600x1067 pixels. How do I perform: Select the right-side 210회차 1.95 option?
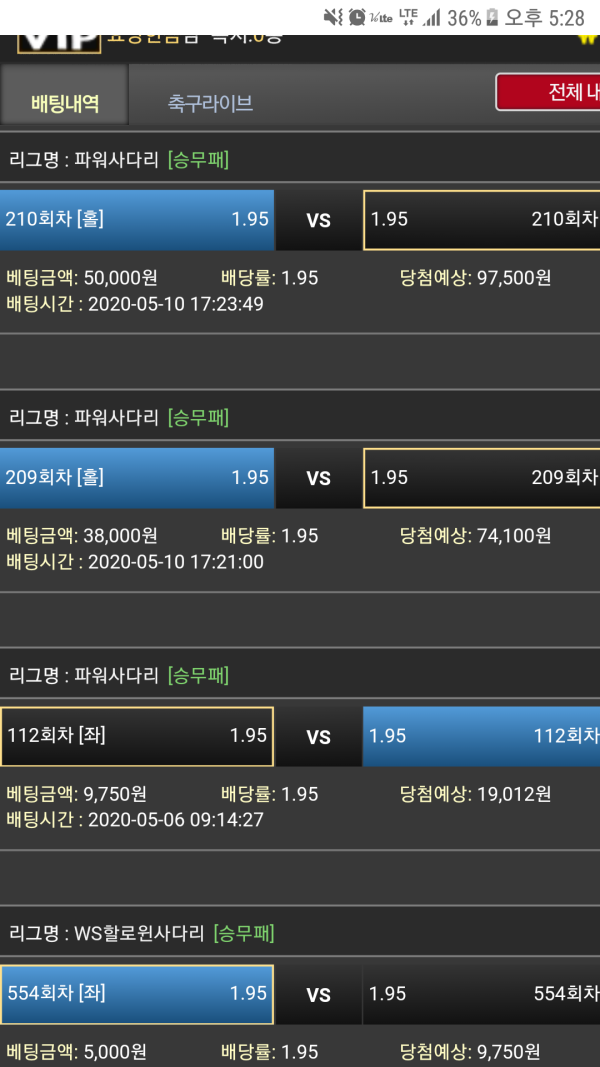pyautogui.click(x=482, y=219)
